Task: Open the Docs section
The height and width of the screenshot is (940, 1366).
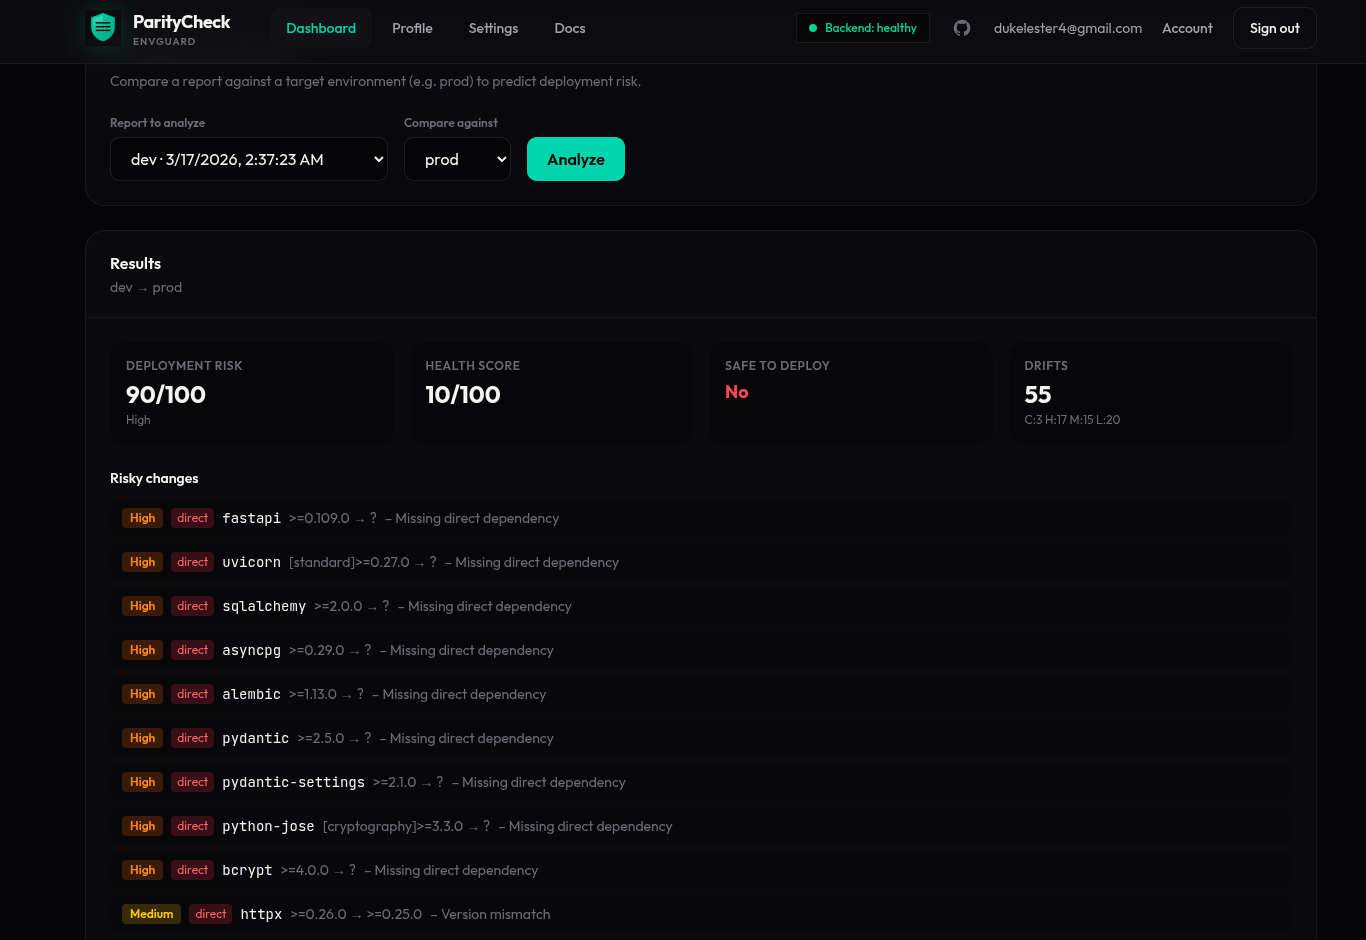Action: pyautogui.click(x=570, y=28)
